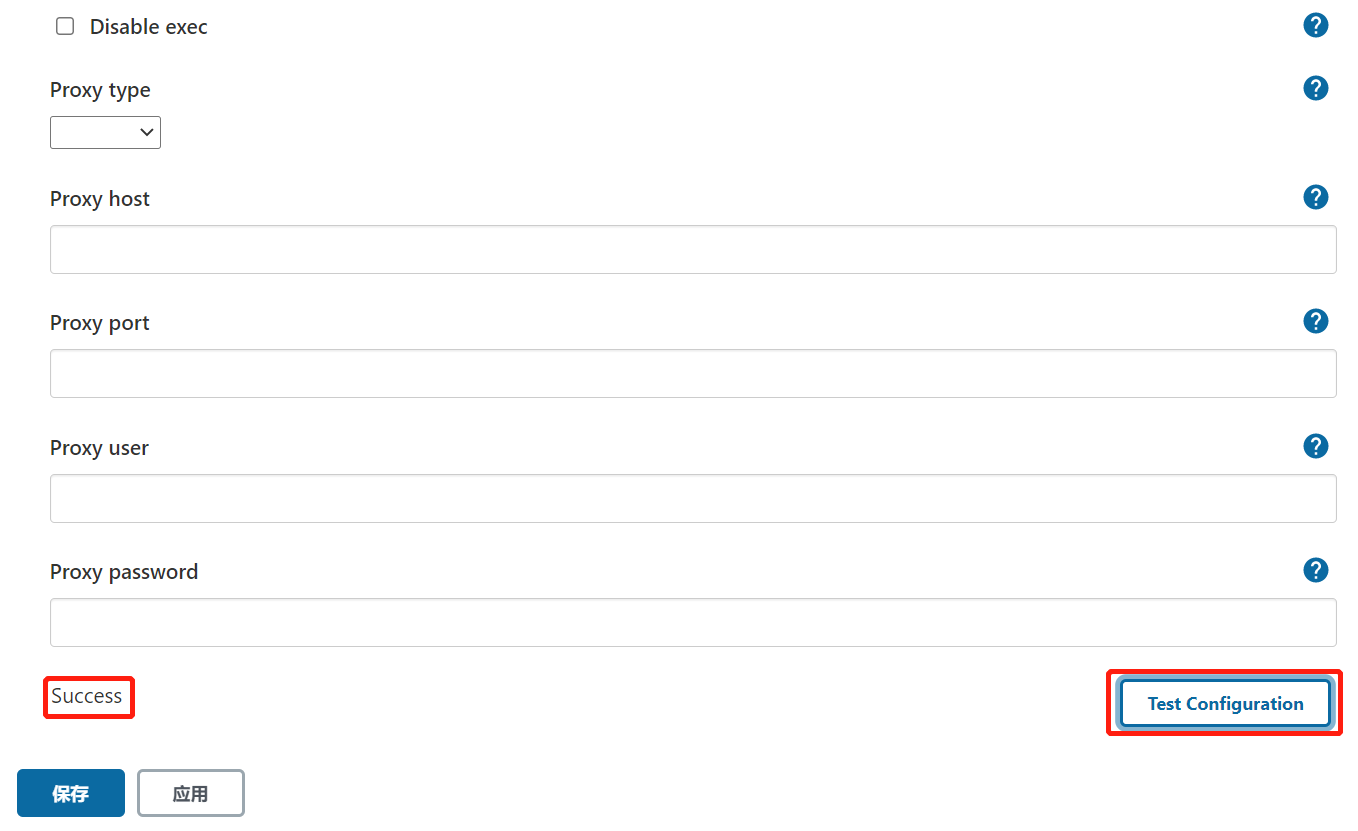The image size is (1358, 831).
Task: Click the Proxy host help icon
Action: [x=1316, y=197]
